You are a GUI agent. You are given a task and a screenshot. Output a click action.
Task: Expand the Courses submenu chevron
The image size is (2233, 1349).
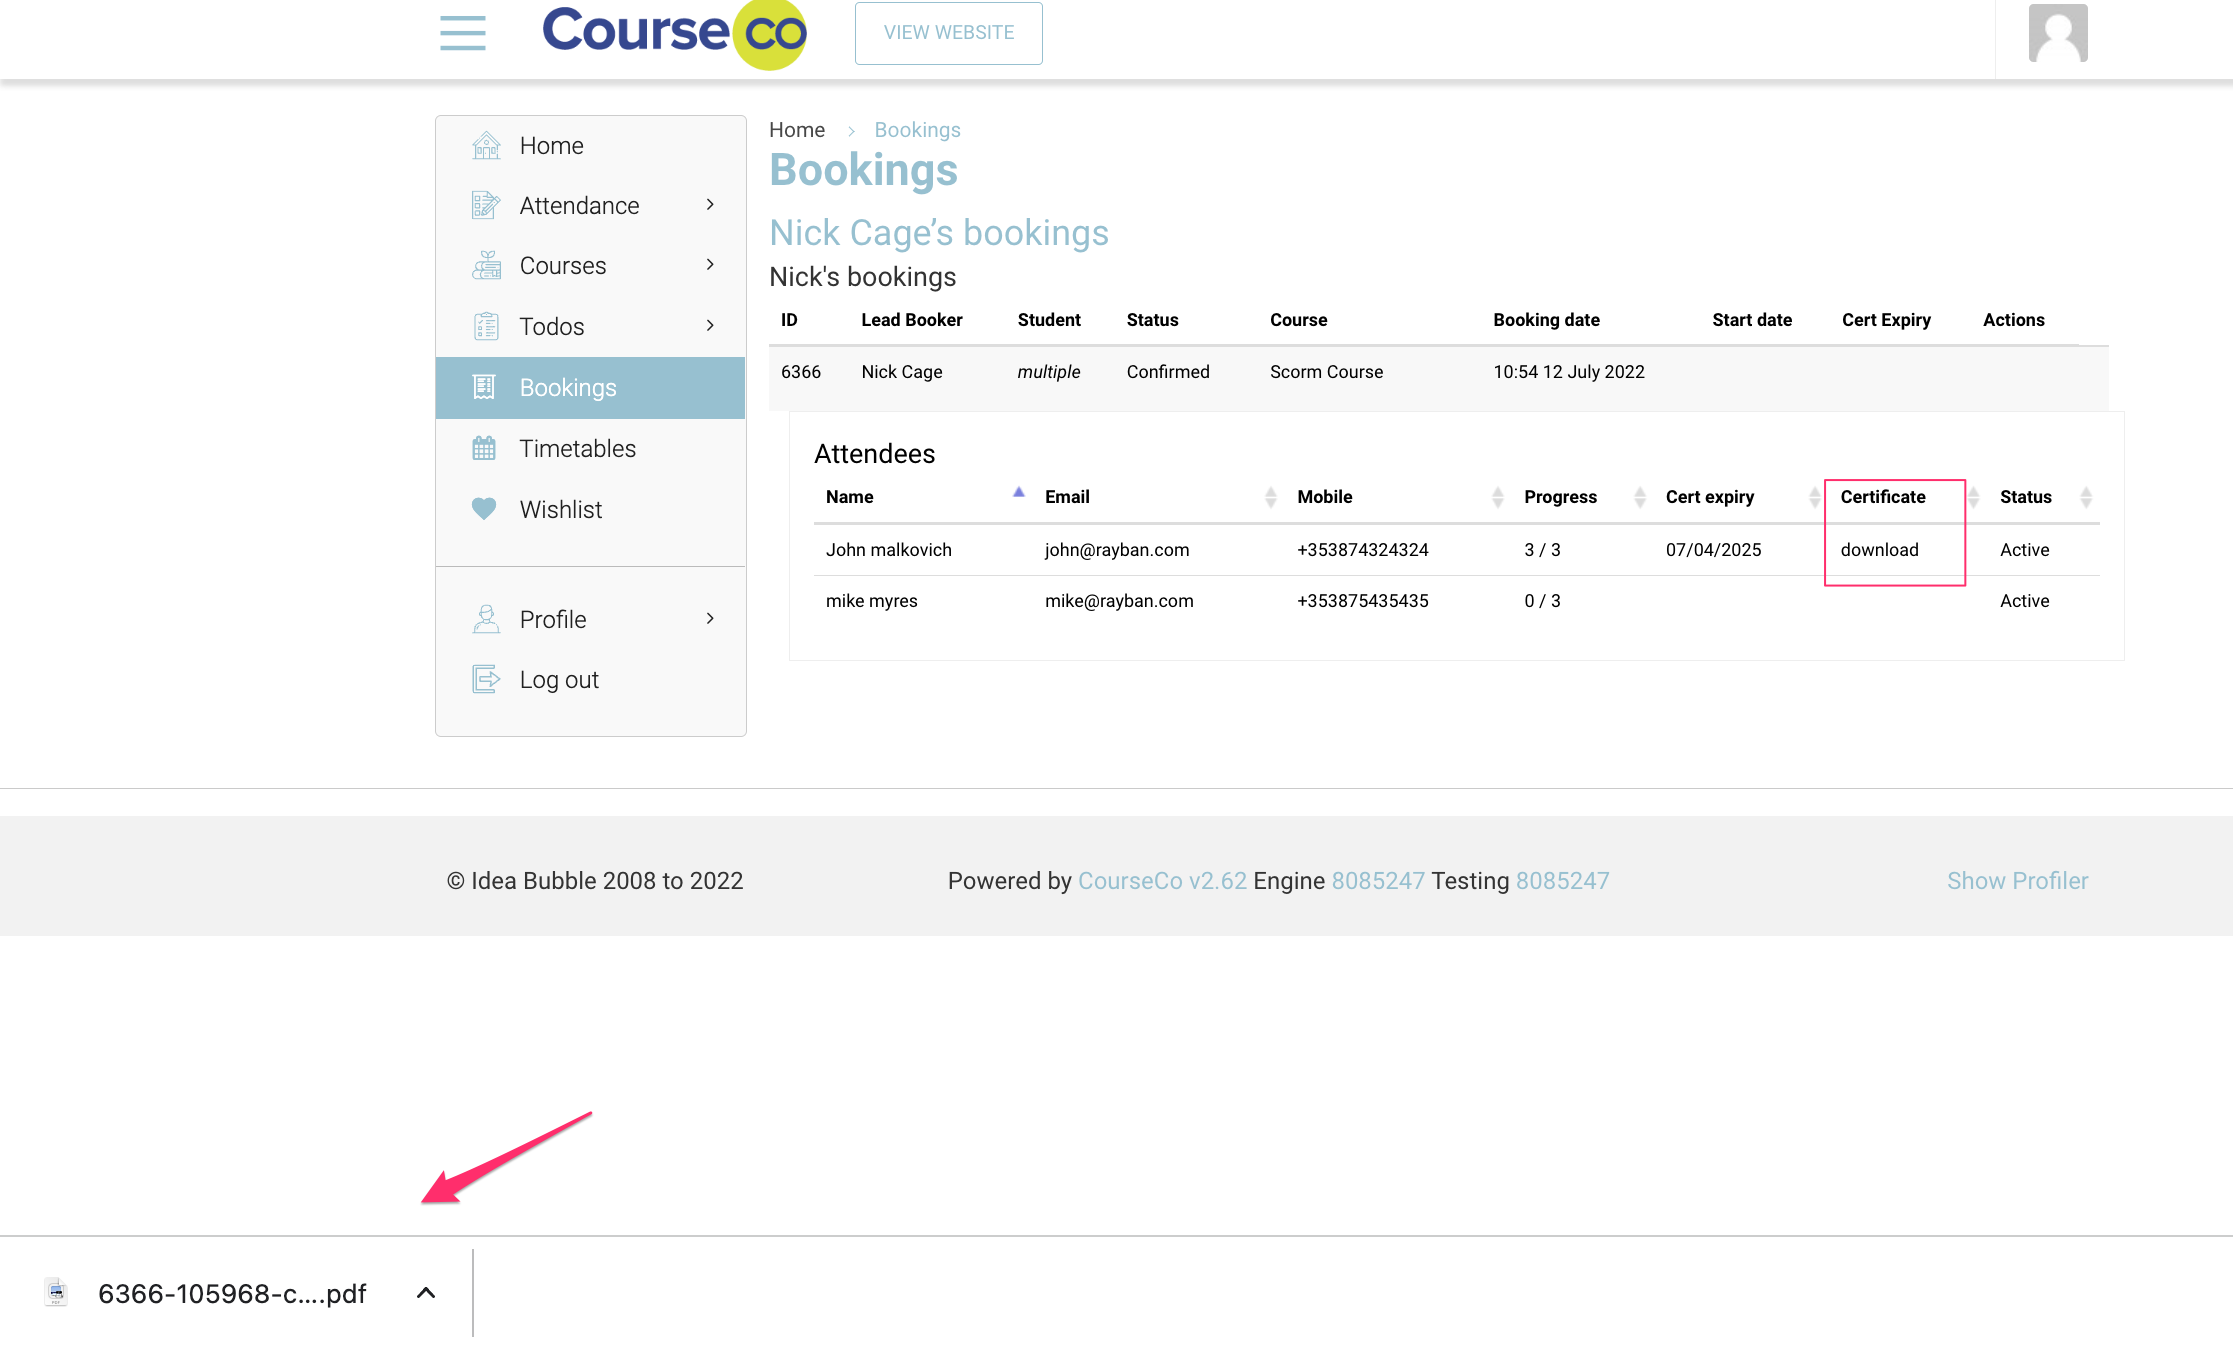pos(710,264)
